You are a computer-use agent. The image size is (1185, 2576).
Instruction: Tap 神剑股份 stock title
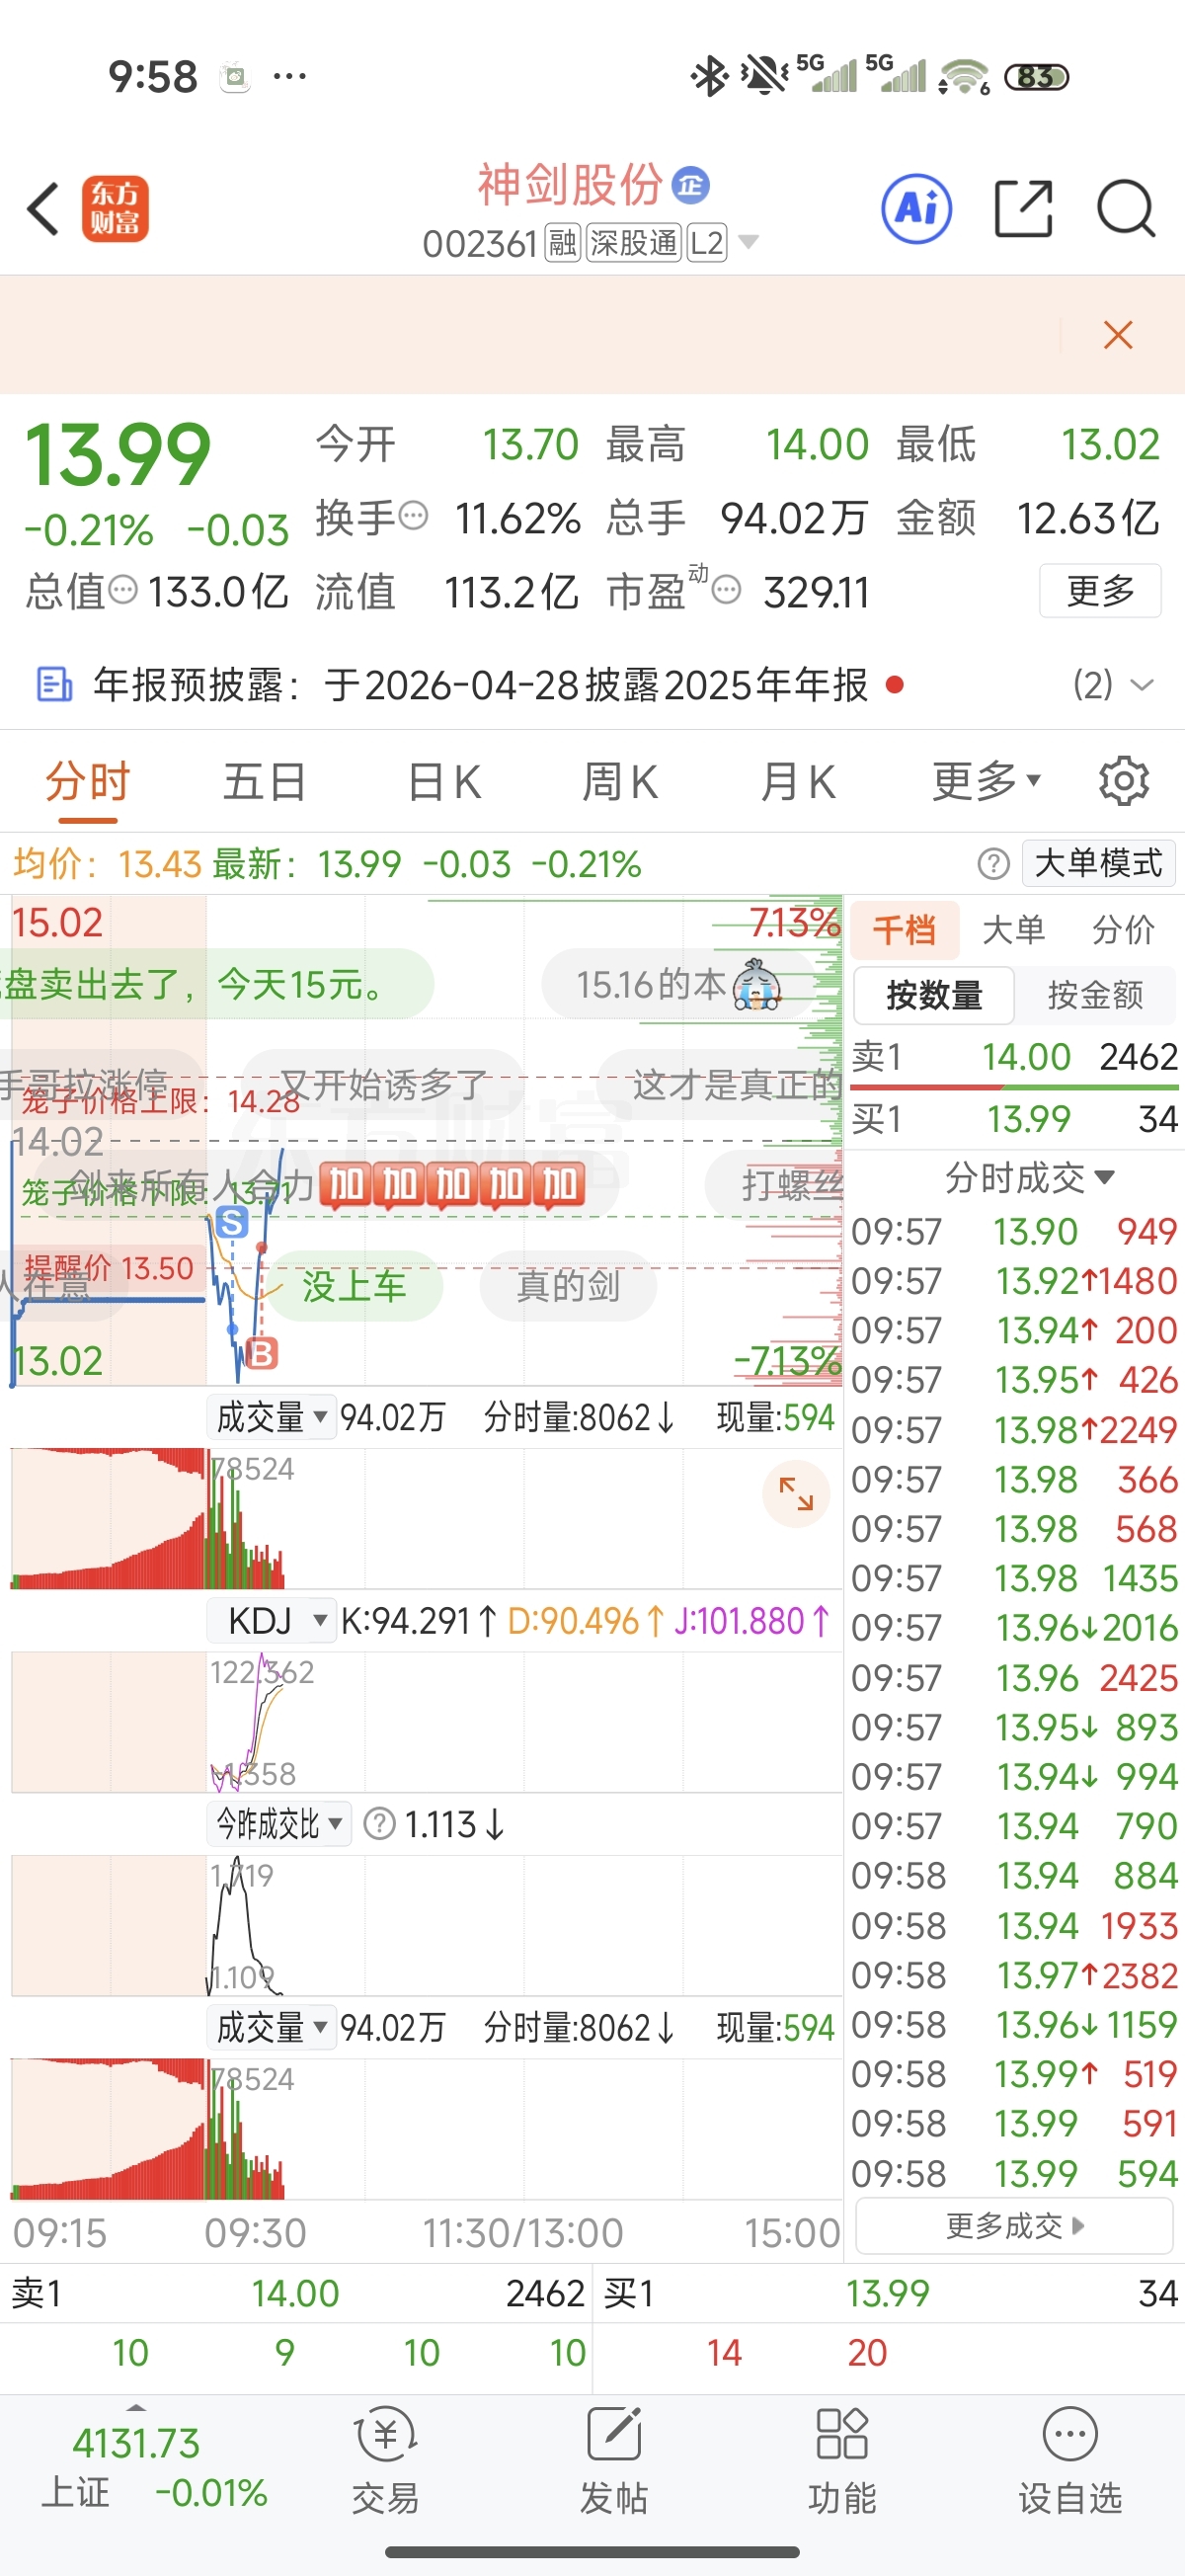(x=570, y=185)
